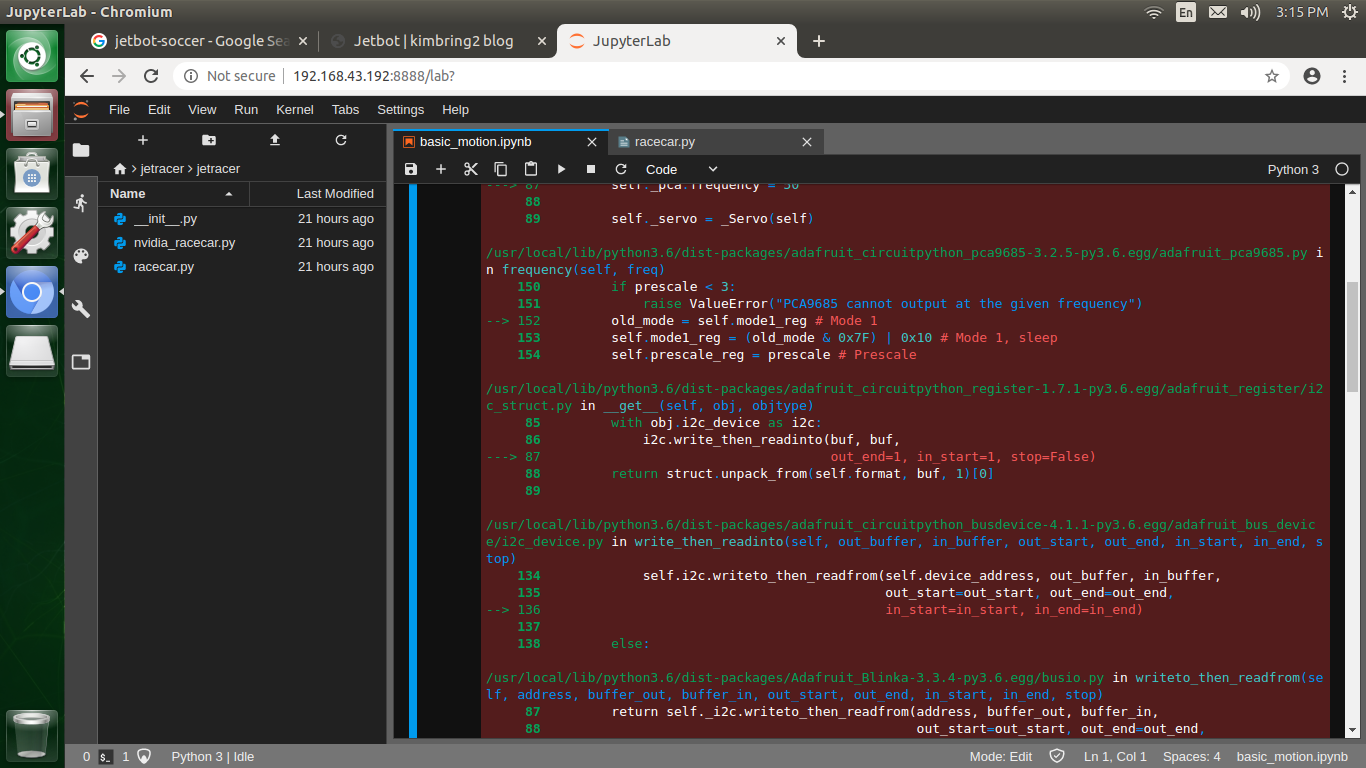Open Chromium's three-dot menu
The image size is (1366, 768).
(1345, 76)
